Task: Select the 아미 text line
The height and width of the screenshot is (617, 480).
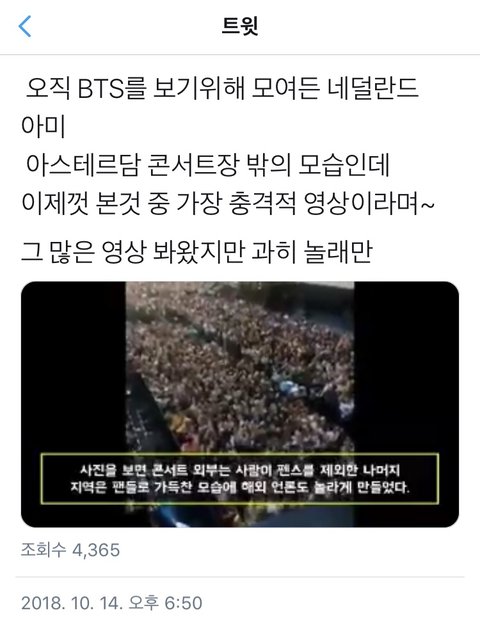Action: (x=43, y=126)
